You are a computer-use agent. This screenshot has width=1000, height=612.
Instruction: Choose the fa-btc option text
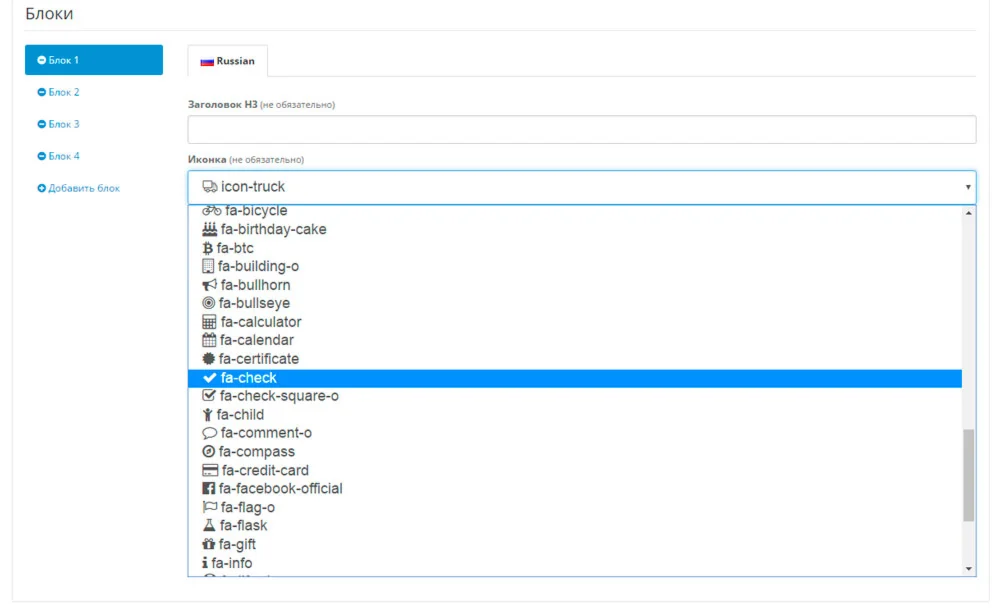(235, 249)
